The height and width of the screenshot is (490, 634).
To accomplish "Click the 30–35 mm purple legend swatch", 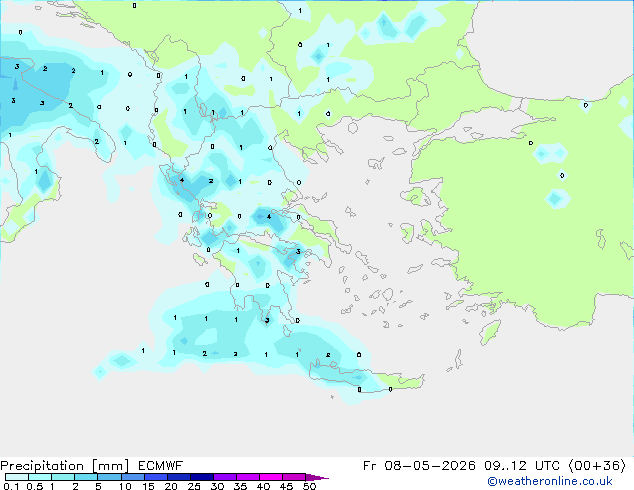I will click(x=225, y=477).
